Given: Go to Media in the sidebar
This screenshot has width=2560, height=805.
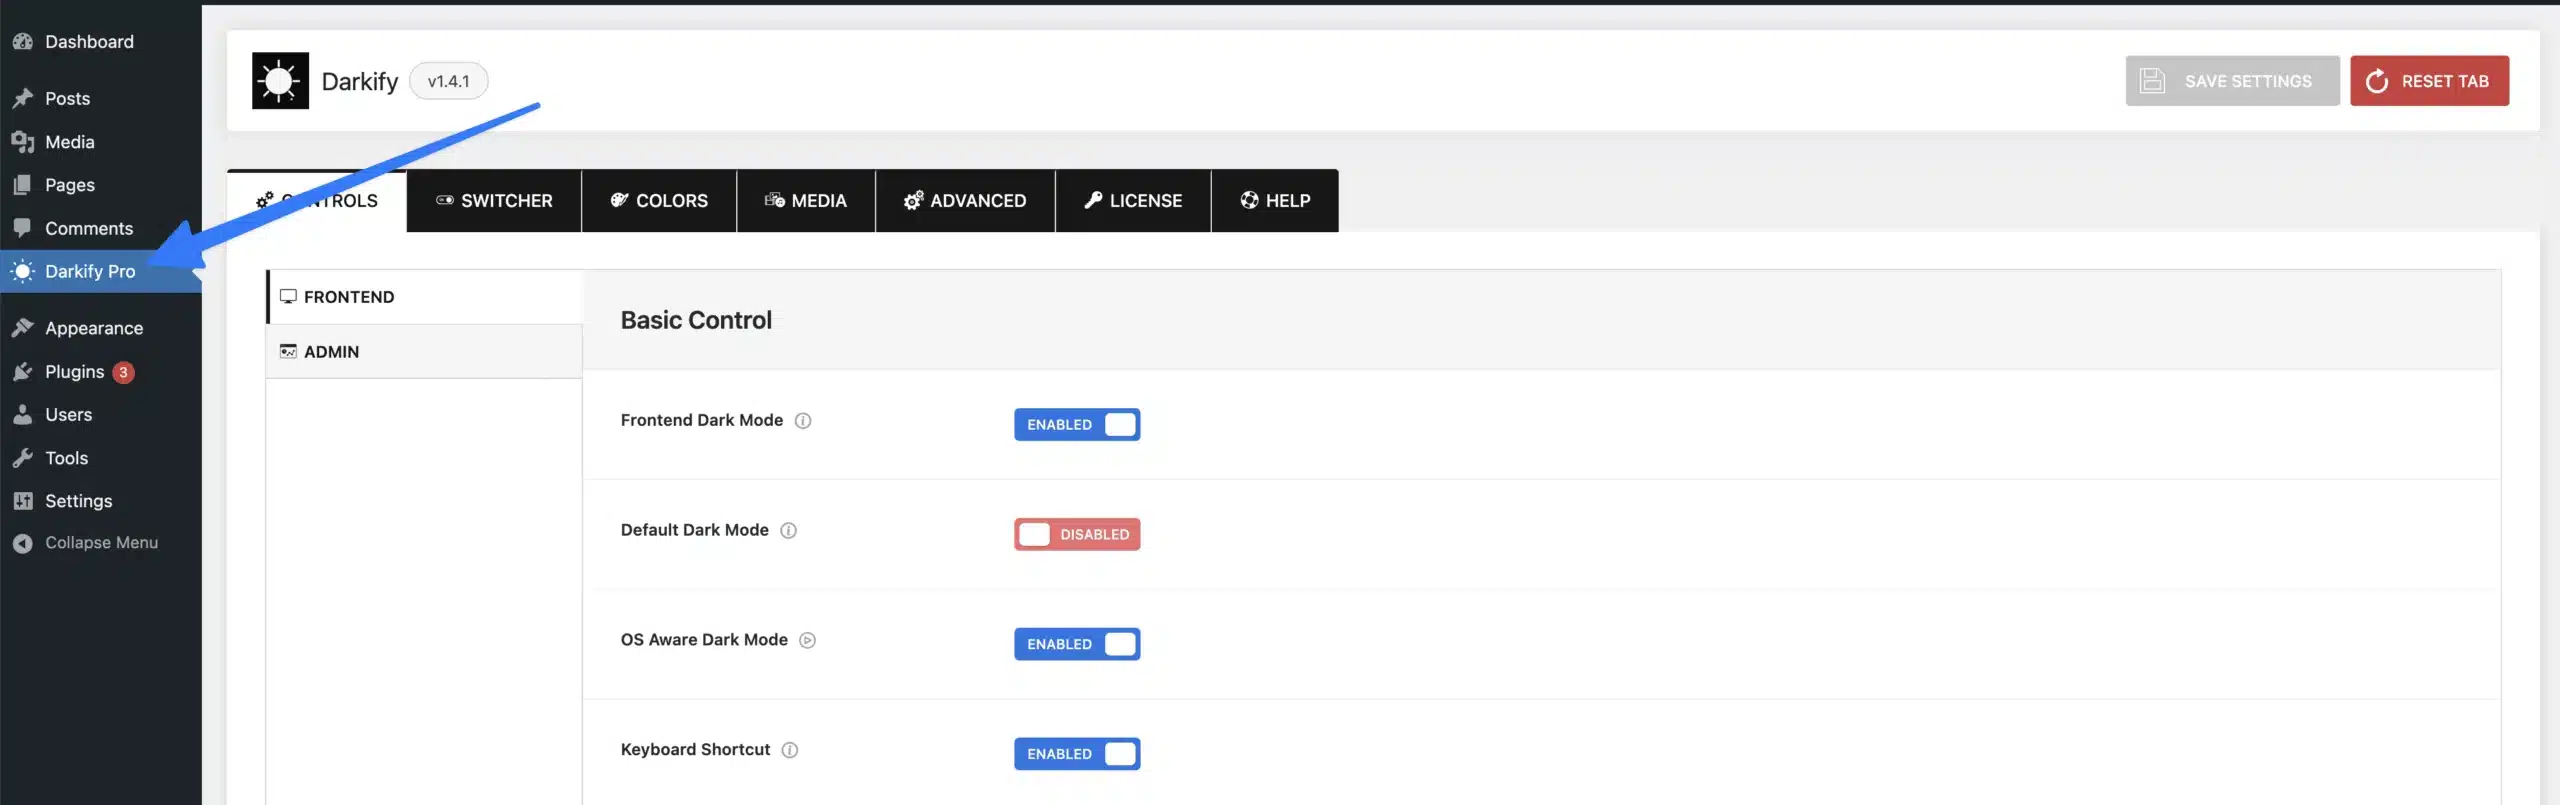Looking at the screenshot, I should click(101, 142).
